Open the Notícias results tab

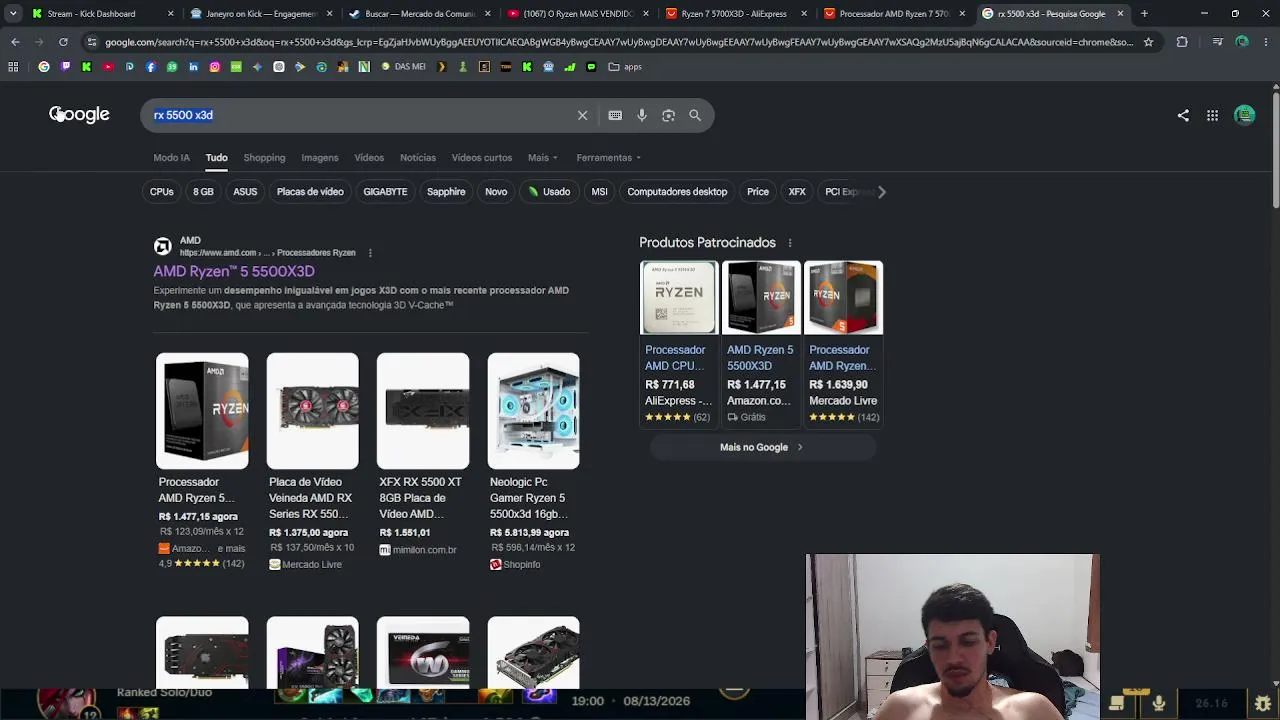coord(418,158)
